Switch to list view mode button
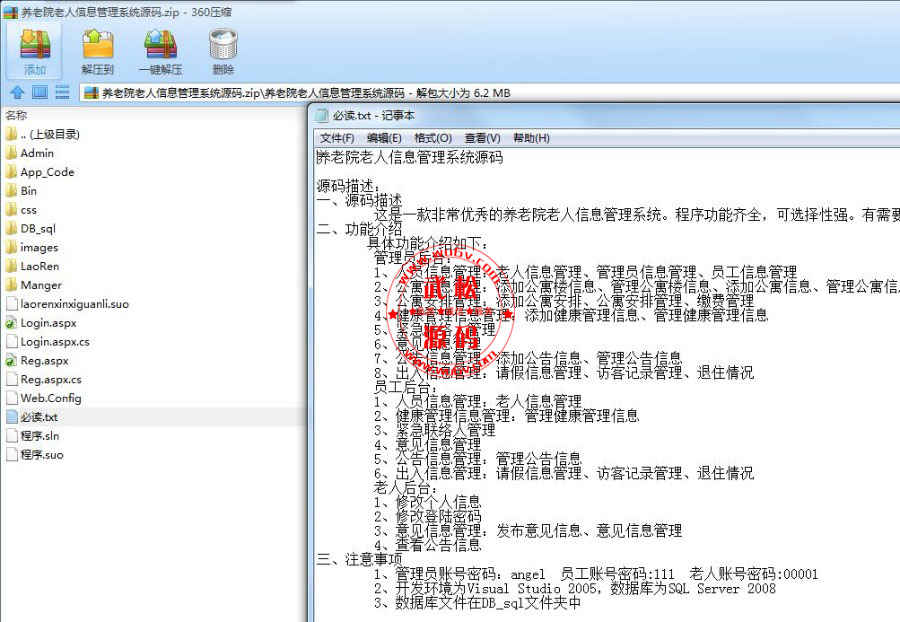Image resolution: width=900 pixels, height=622 pixels. [x=62, y=92]
